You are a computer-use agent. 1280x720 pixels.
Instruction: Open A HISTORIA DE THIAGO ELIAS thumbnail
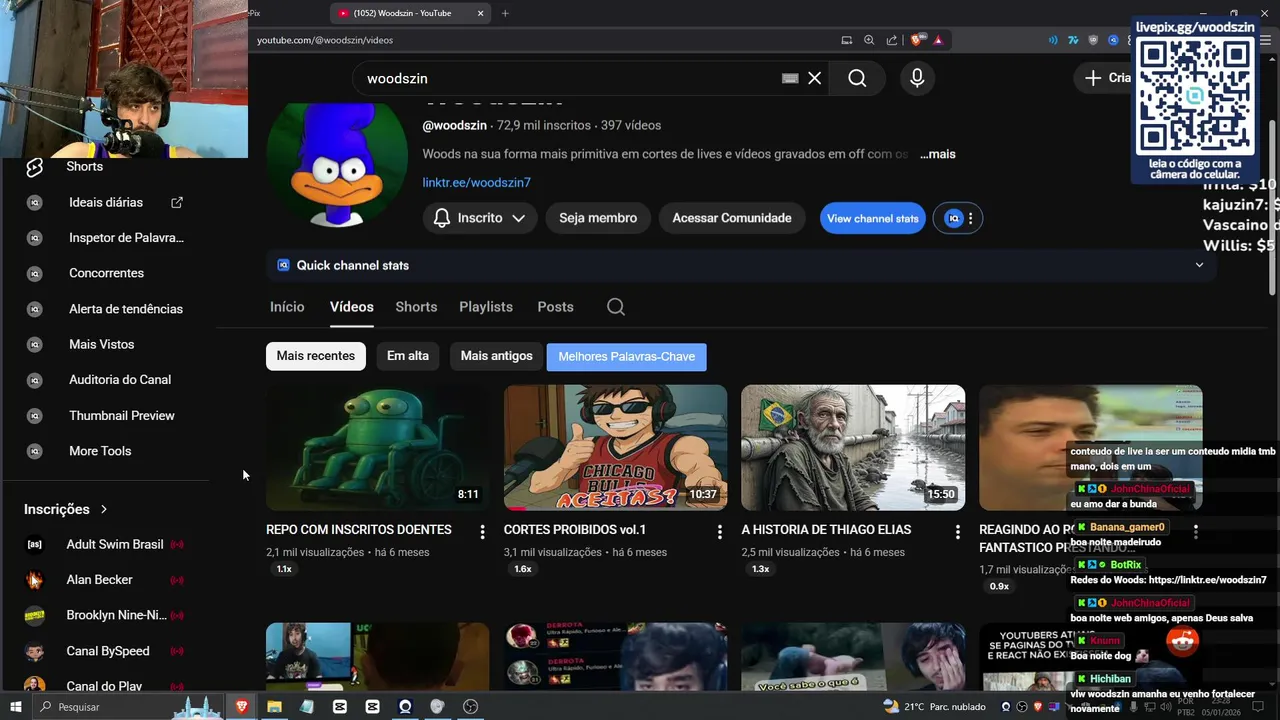click(x=853, y=448)
